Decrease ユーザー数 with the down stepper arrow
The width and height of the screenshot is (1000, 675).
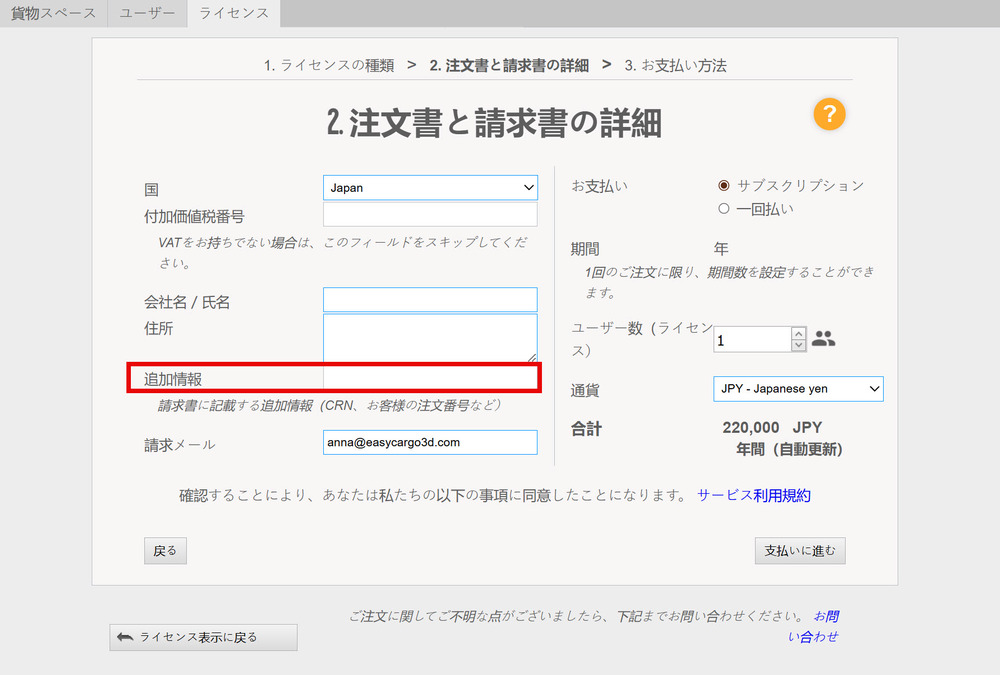[798, 346]
